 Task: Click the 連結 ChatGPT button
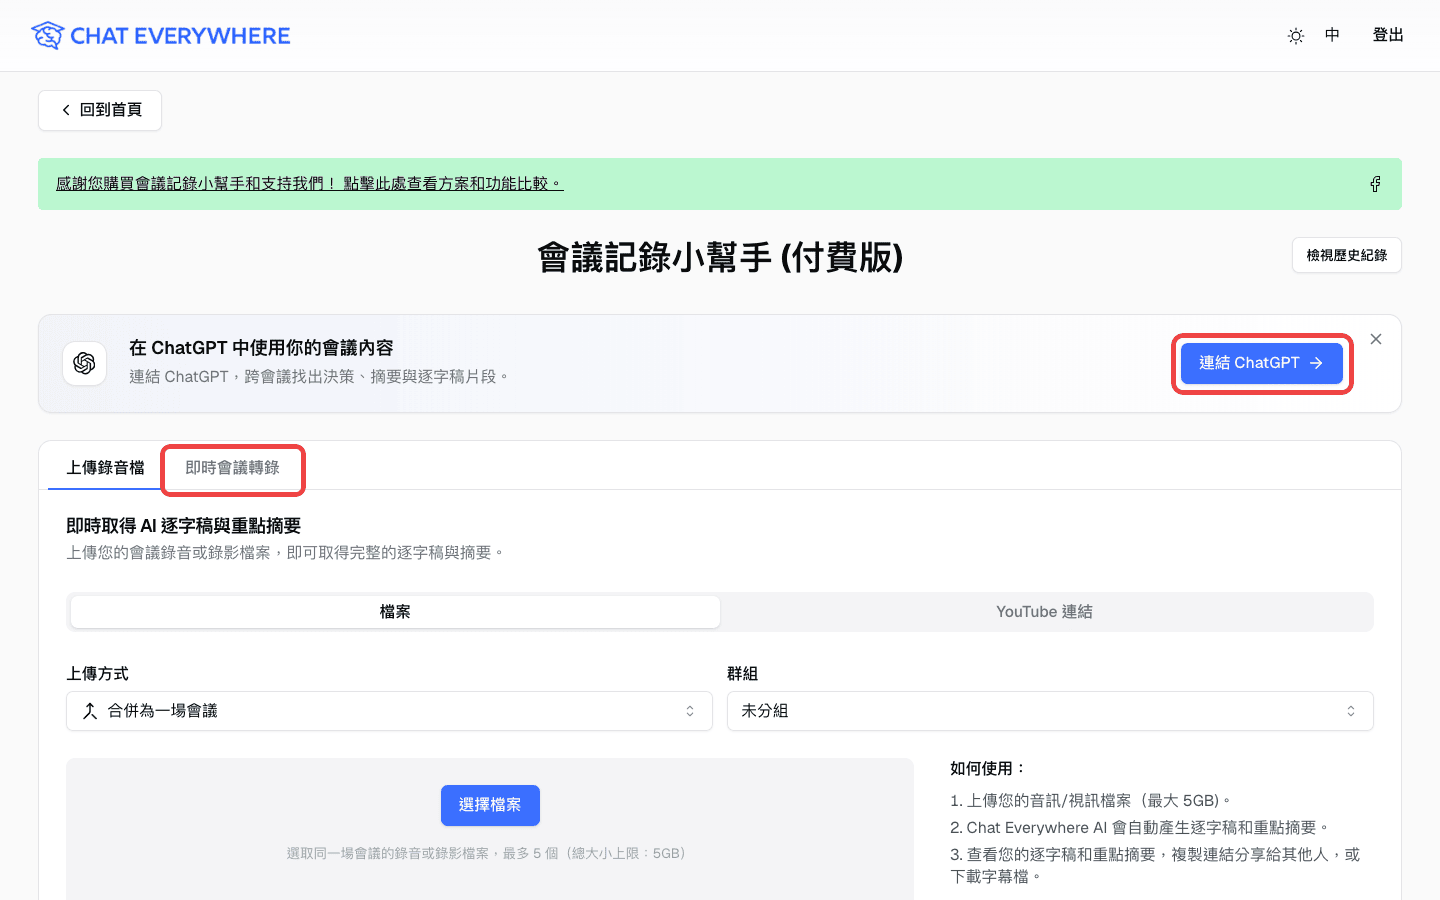click(x=1261, y=363)
